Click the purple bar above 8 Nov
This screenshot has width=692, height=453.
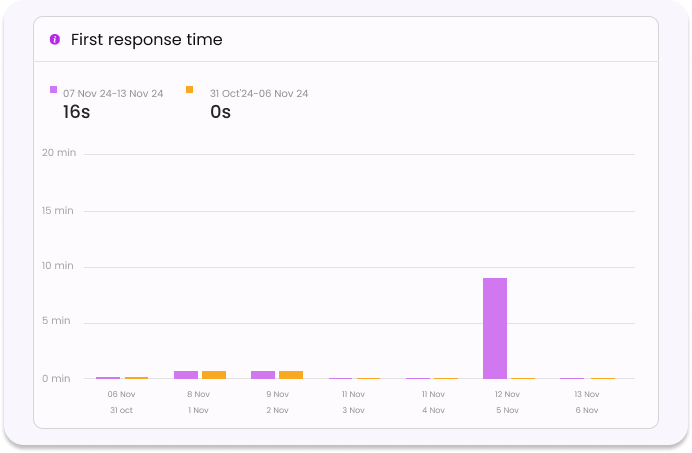(185, 375)
